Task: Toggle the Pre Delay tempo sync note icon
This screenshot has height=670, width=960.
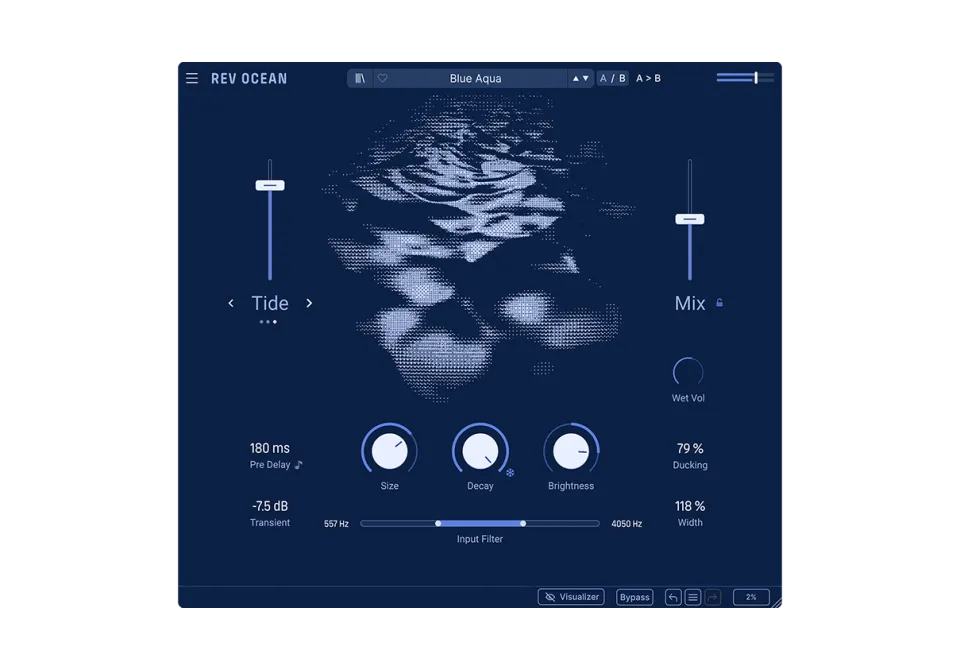Action: pyautogui.click(x=298, y=465)
